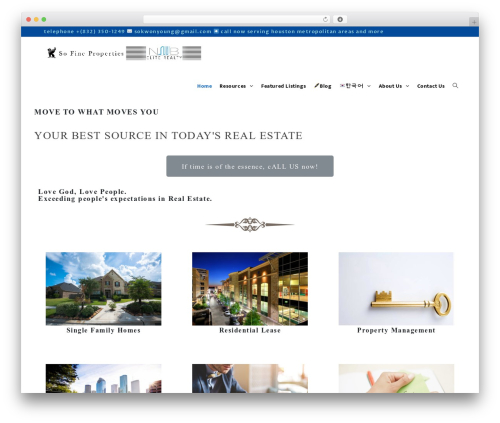The image size is (500, 423).
Task: Open the city skyline thumbnail image
Action: point(103,378)
